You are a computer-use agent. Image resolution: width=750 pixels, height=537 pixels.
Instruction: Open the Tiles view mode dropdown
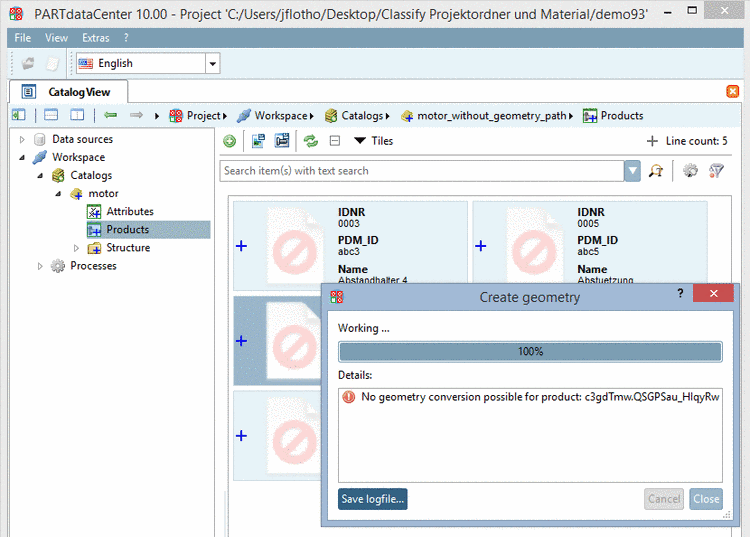(x=374, y=141)
